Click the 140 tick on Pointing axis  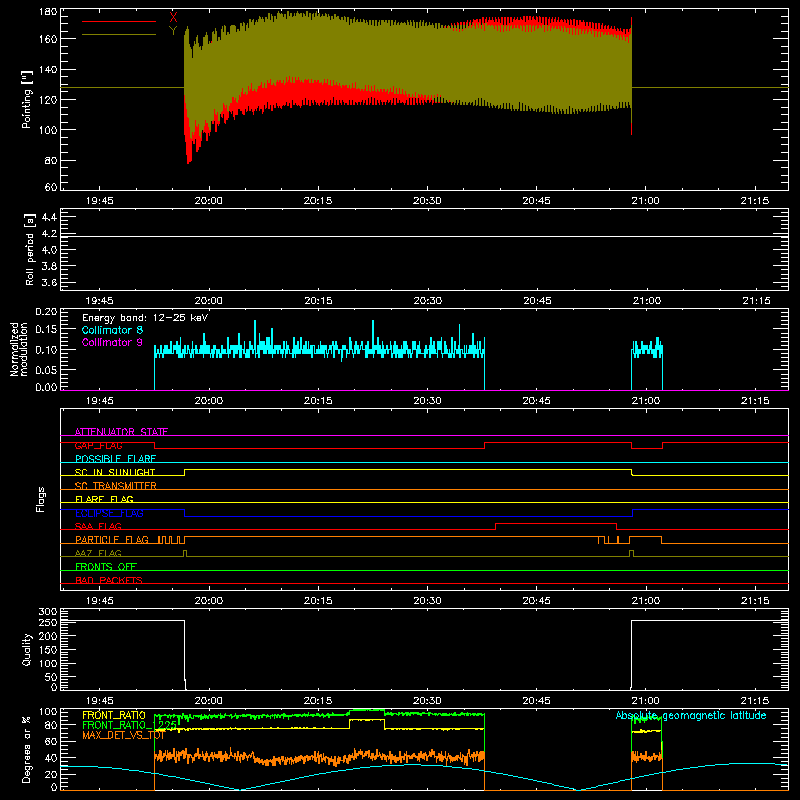[48, 70]
